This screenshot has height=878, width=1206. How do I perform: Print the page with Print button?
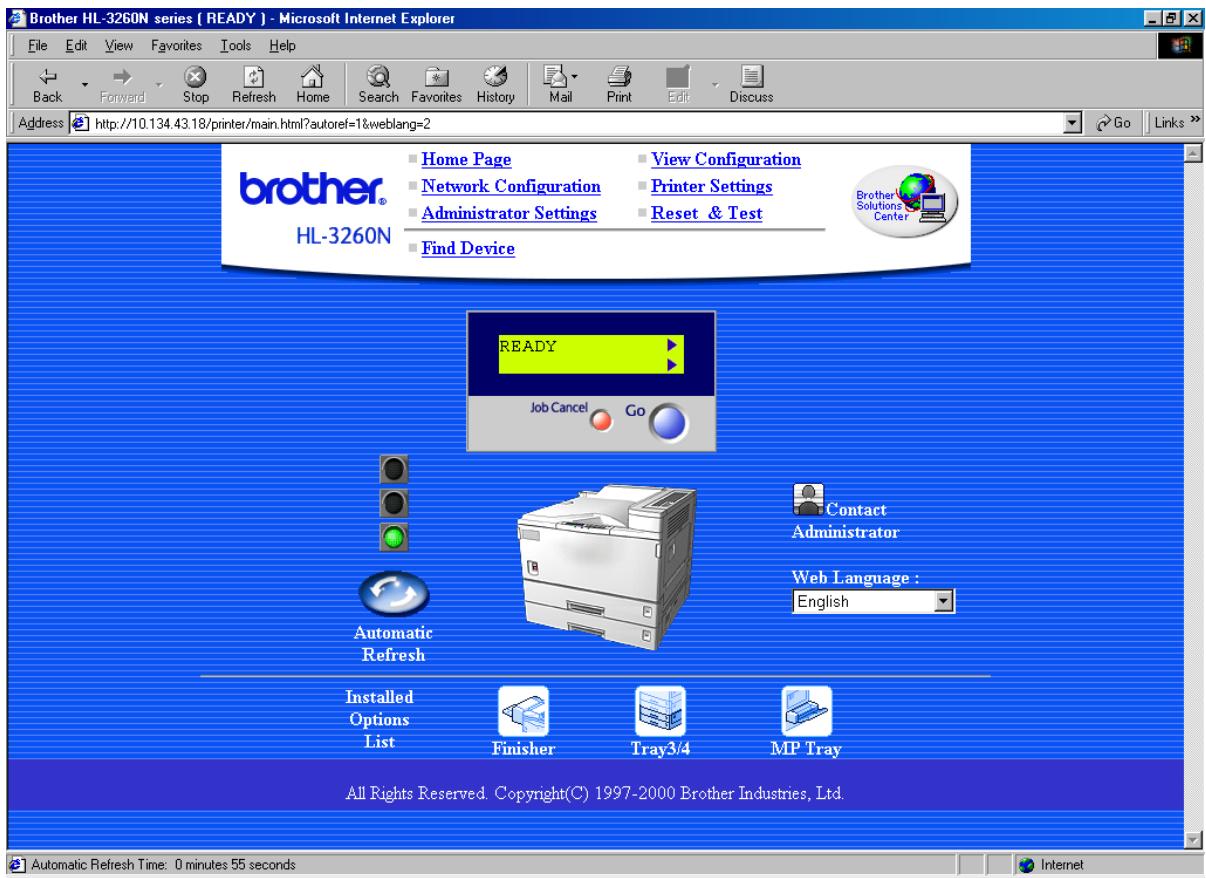pos(618,88)
